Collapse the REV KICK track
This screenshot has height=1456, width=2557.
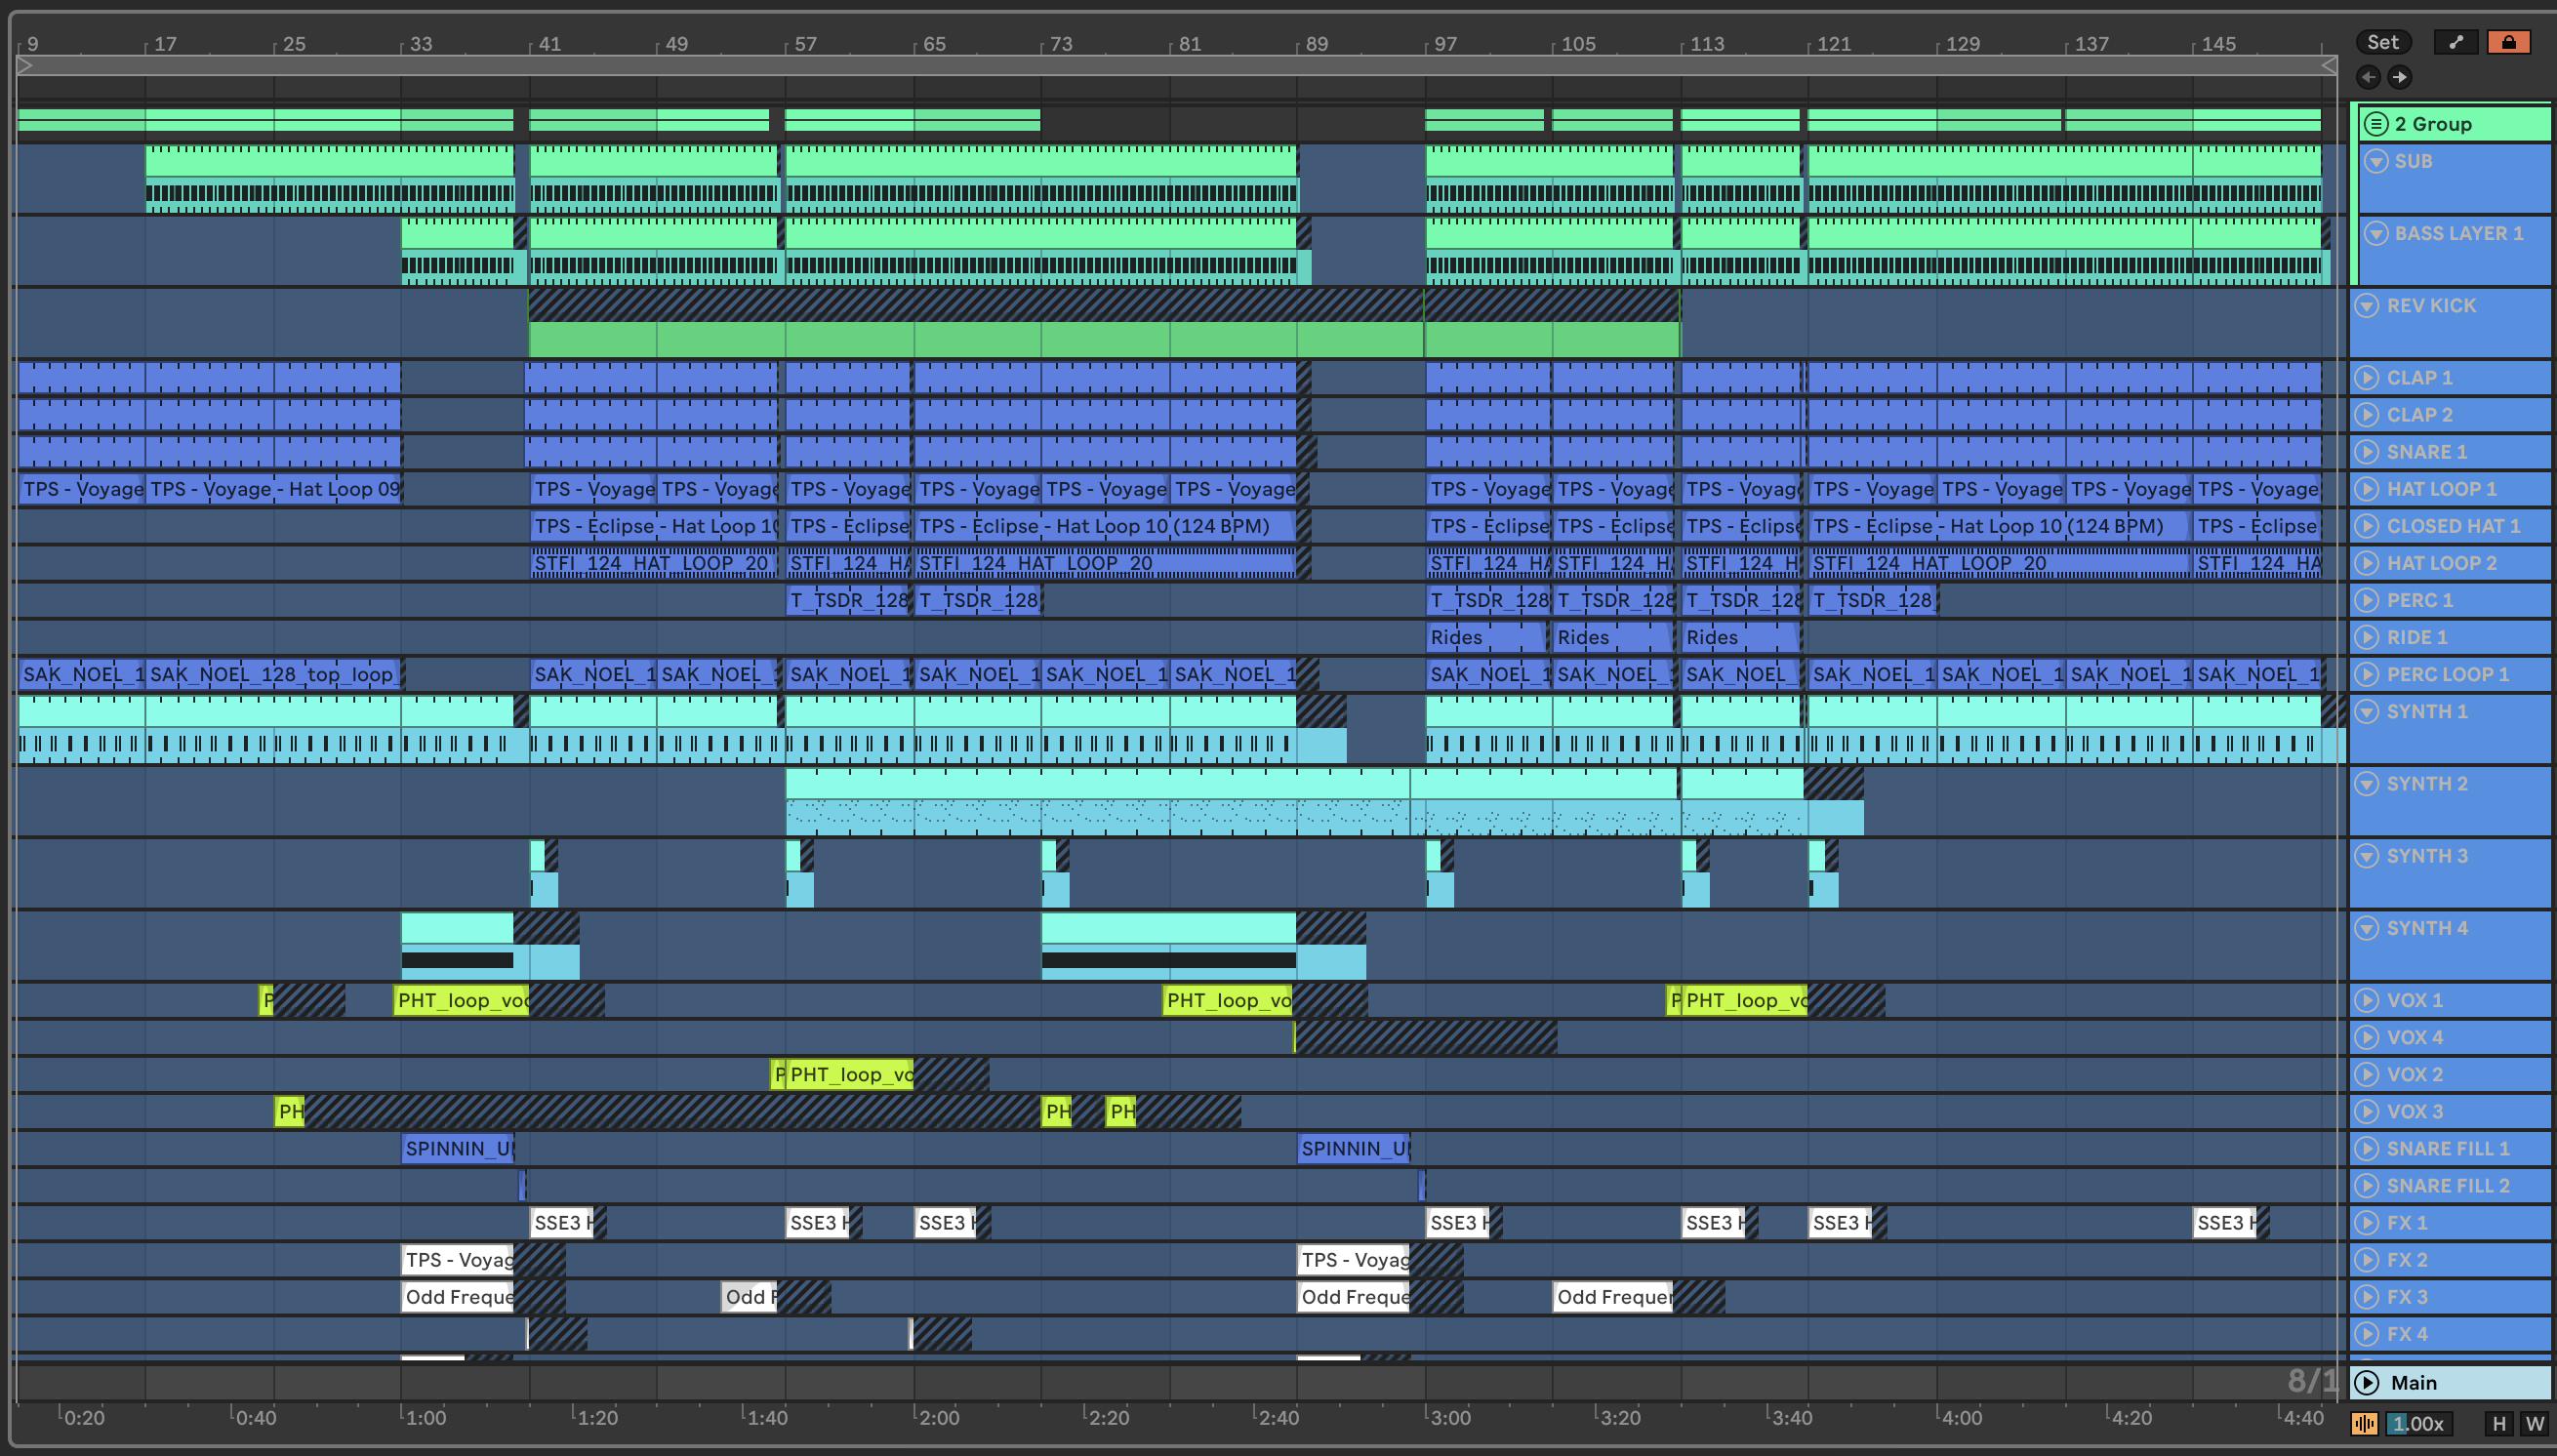(2366, 305)
